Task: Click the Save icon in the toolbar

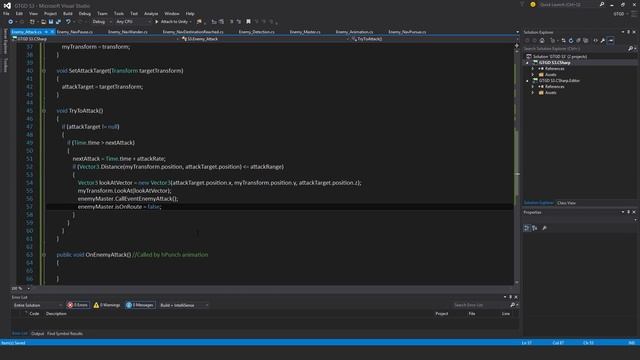Action: (x=51, y=22)
